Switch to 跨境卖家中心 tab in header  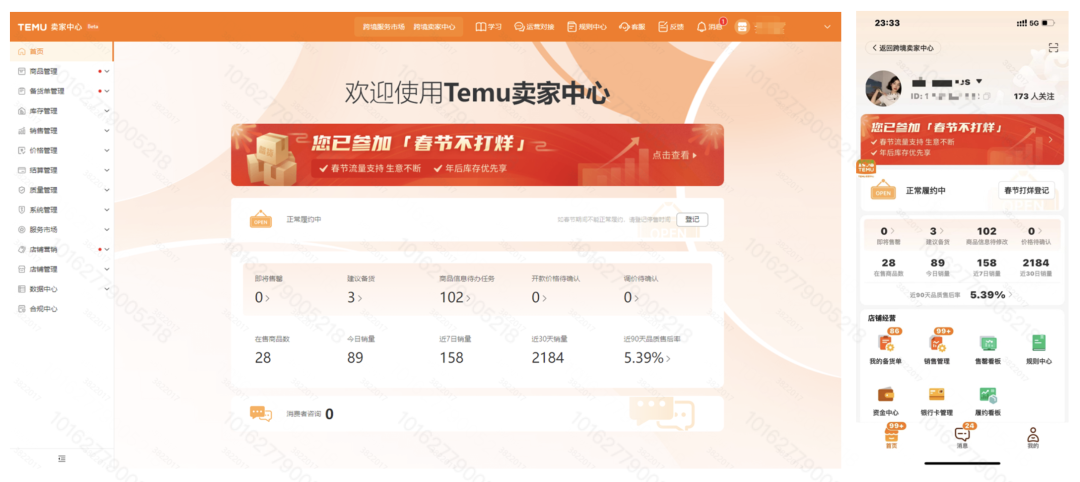(x=434, y=27)
